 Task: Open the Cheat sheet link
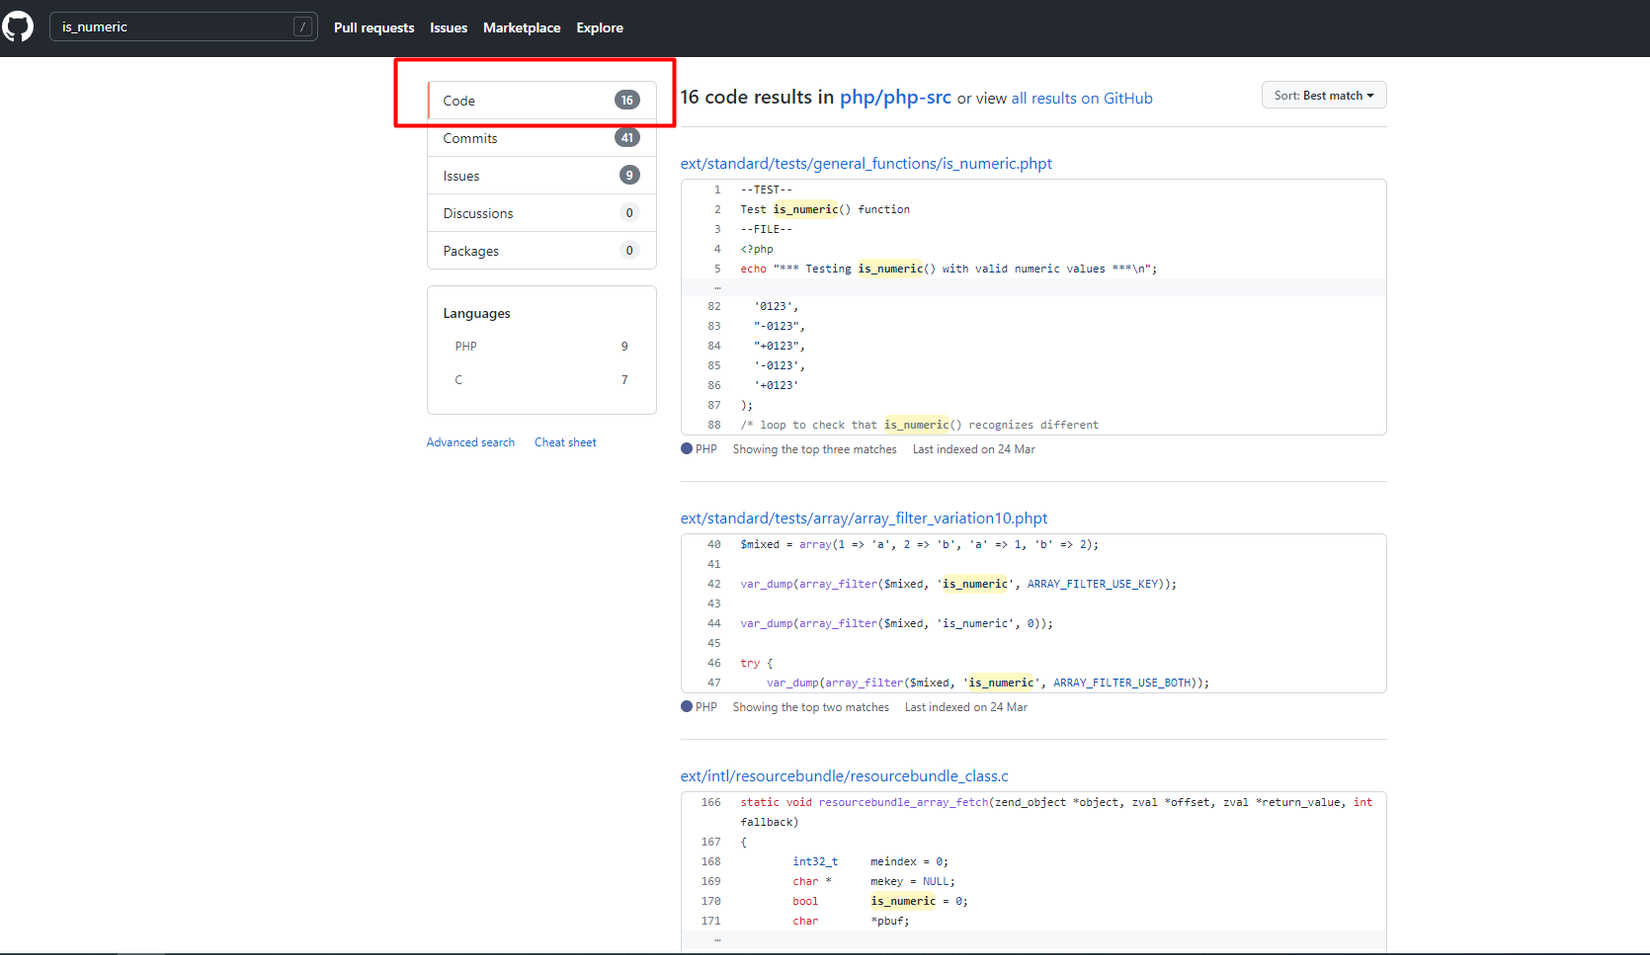[x=565, y=442]
